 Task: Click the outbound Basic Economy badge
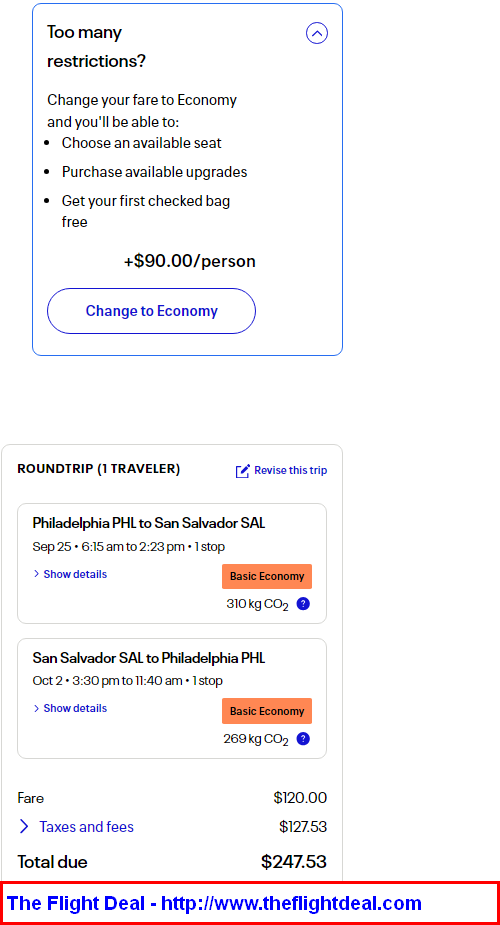(x=267, y=576)
